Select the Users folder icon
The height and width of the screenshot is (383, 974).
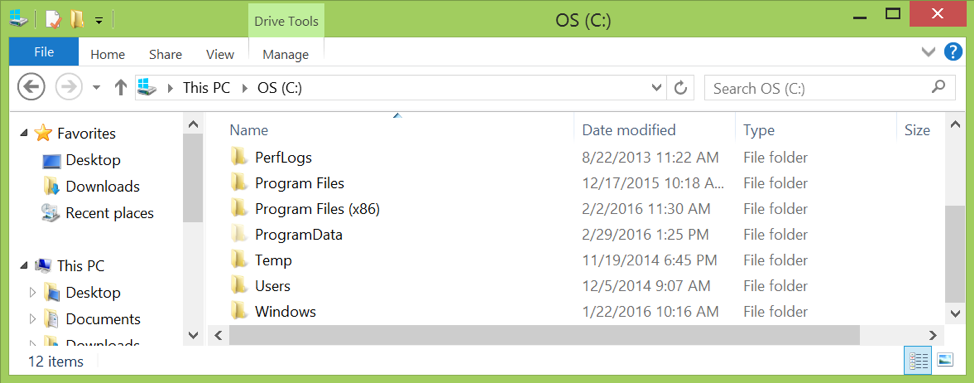click(x=239, y=286)
